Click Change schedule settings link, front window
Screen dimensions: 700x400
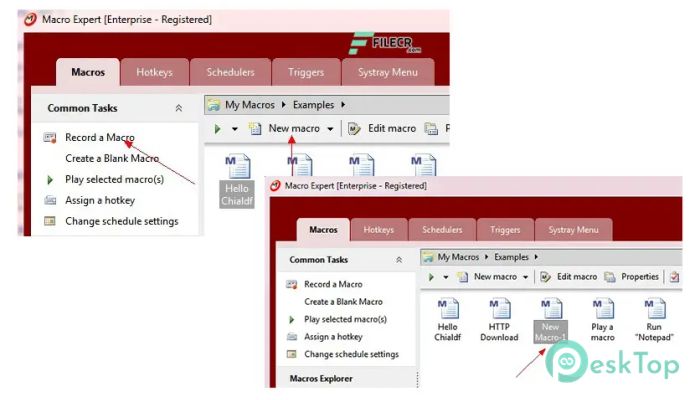(x=351, y=354)
